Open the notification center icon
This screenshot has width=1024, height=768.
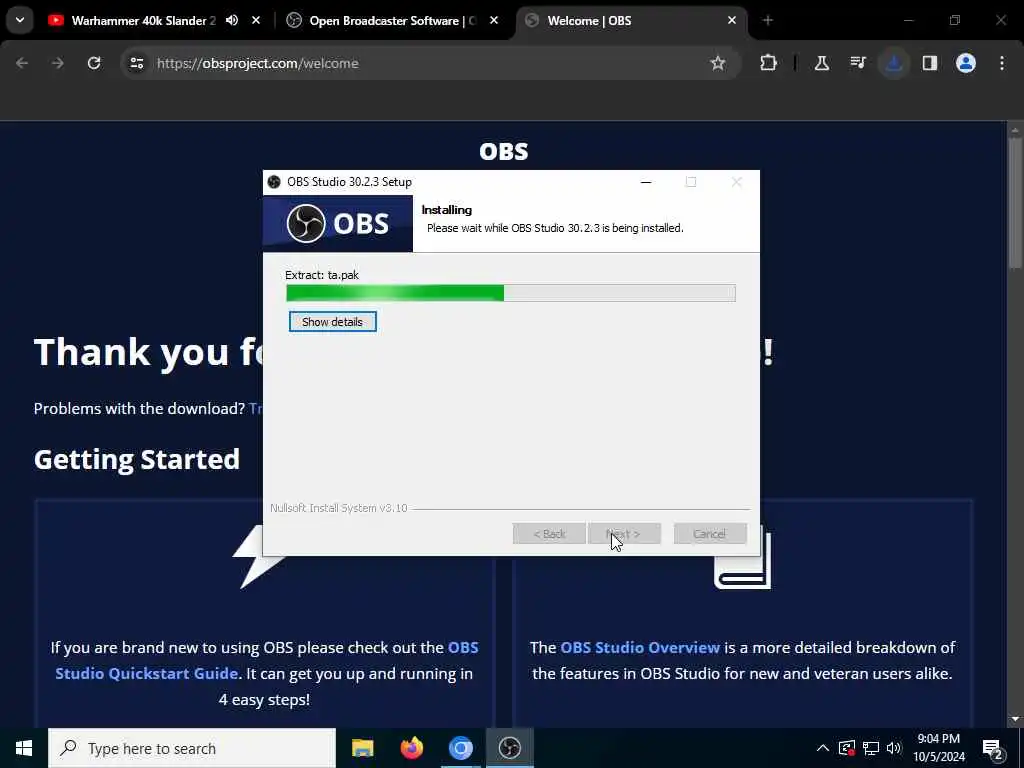coord(993,748)
